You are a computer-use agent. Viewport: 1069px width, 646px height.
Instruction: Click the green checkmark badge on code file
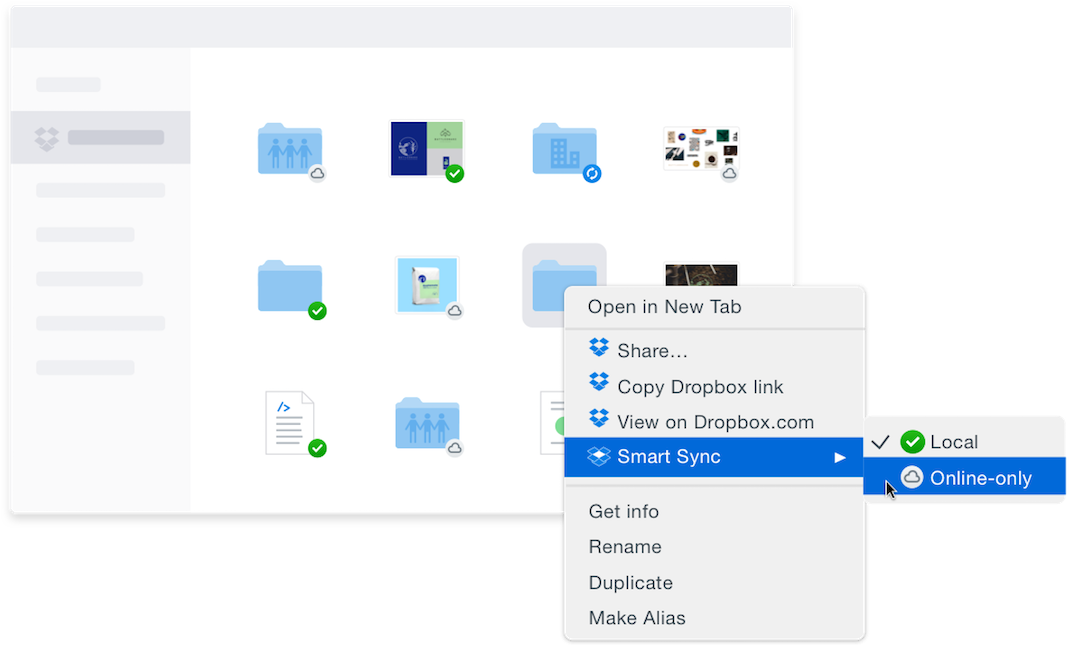point(317,448)
